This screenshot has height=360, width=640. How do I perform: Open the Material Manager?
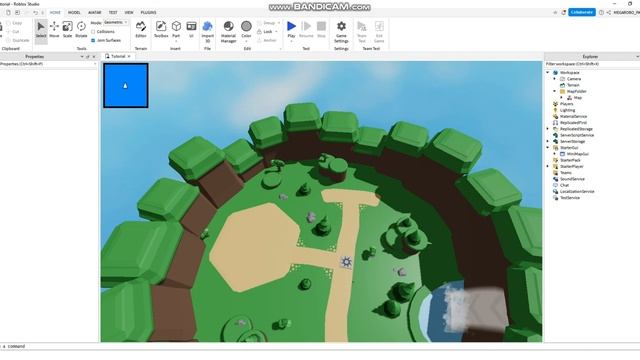click(229, 32)
